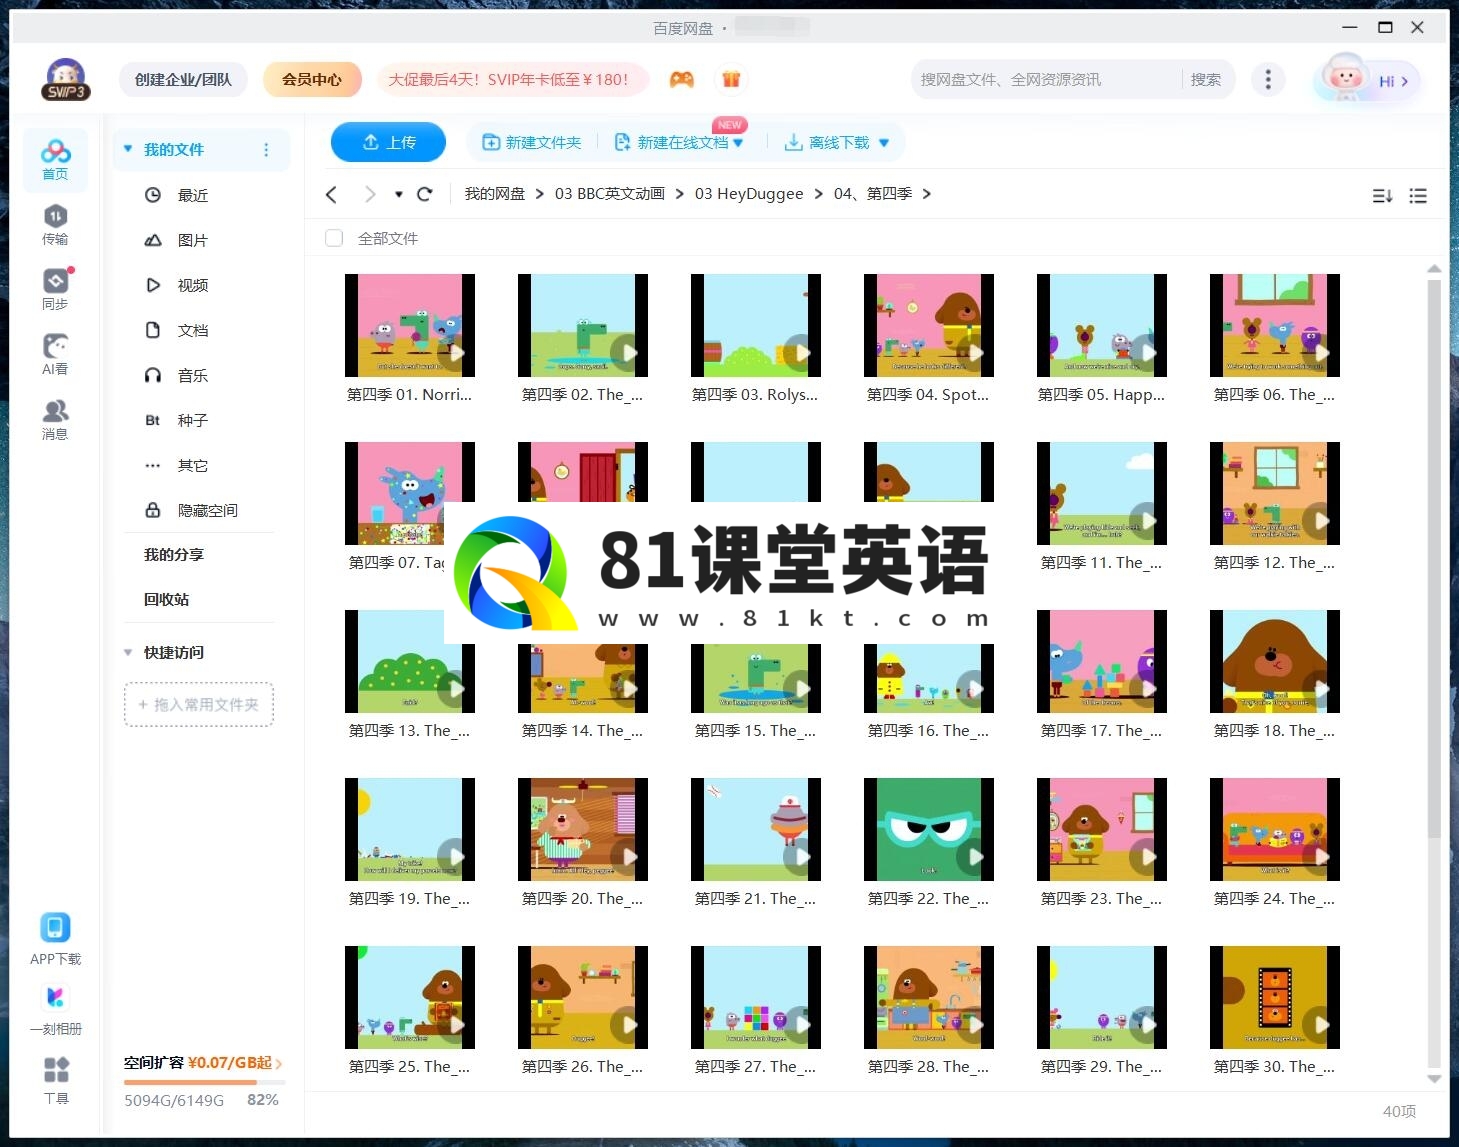Open the 同步 sync icon

pos(55,290)
